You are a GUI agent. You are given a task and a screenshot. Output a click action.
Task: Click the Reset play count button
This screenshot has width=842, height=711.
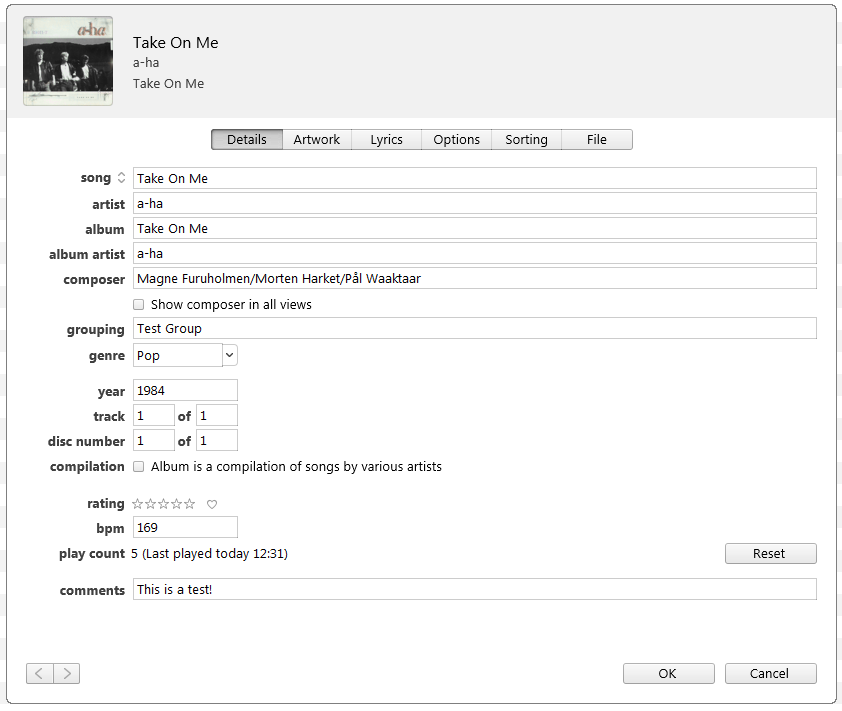tap(771, 554)
